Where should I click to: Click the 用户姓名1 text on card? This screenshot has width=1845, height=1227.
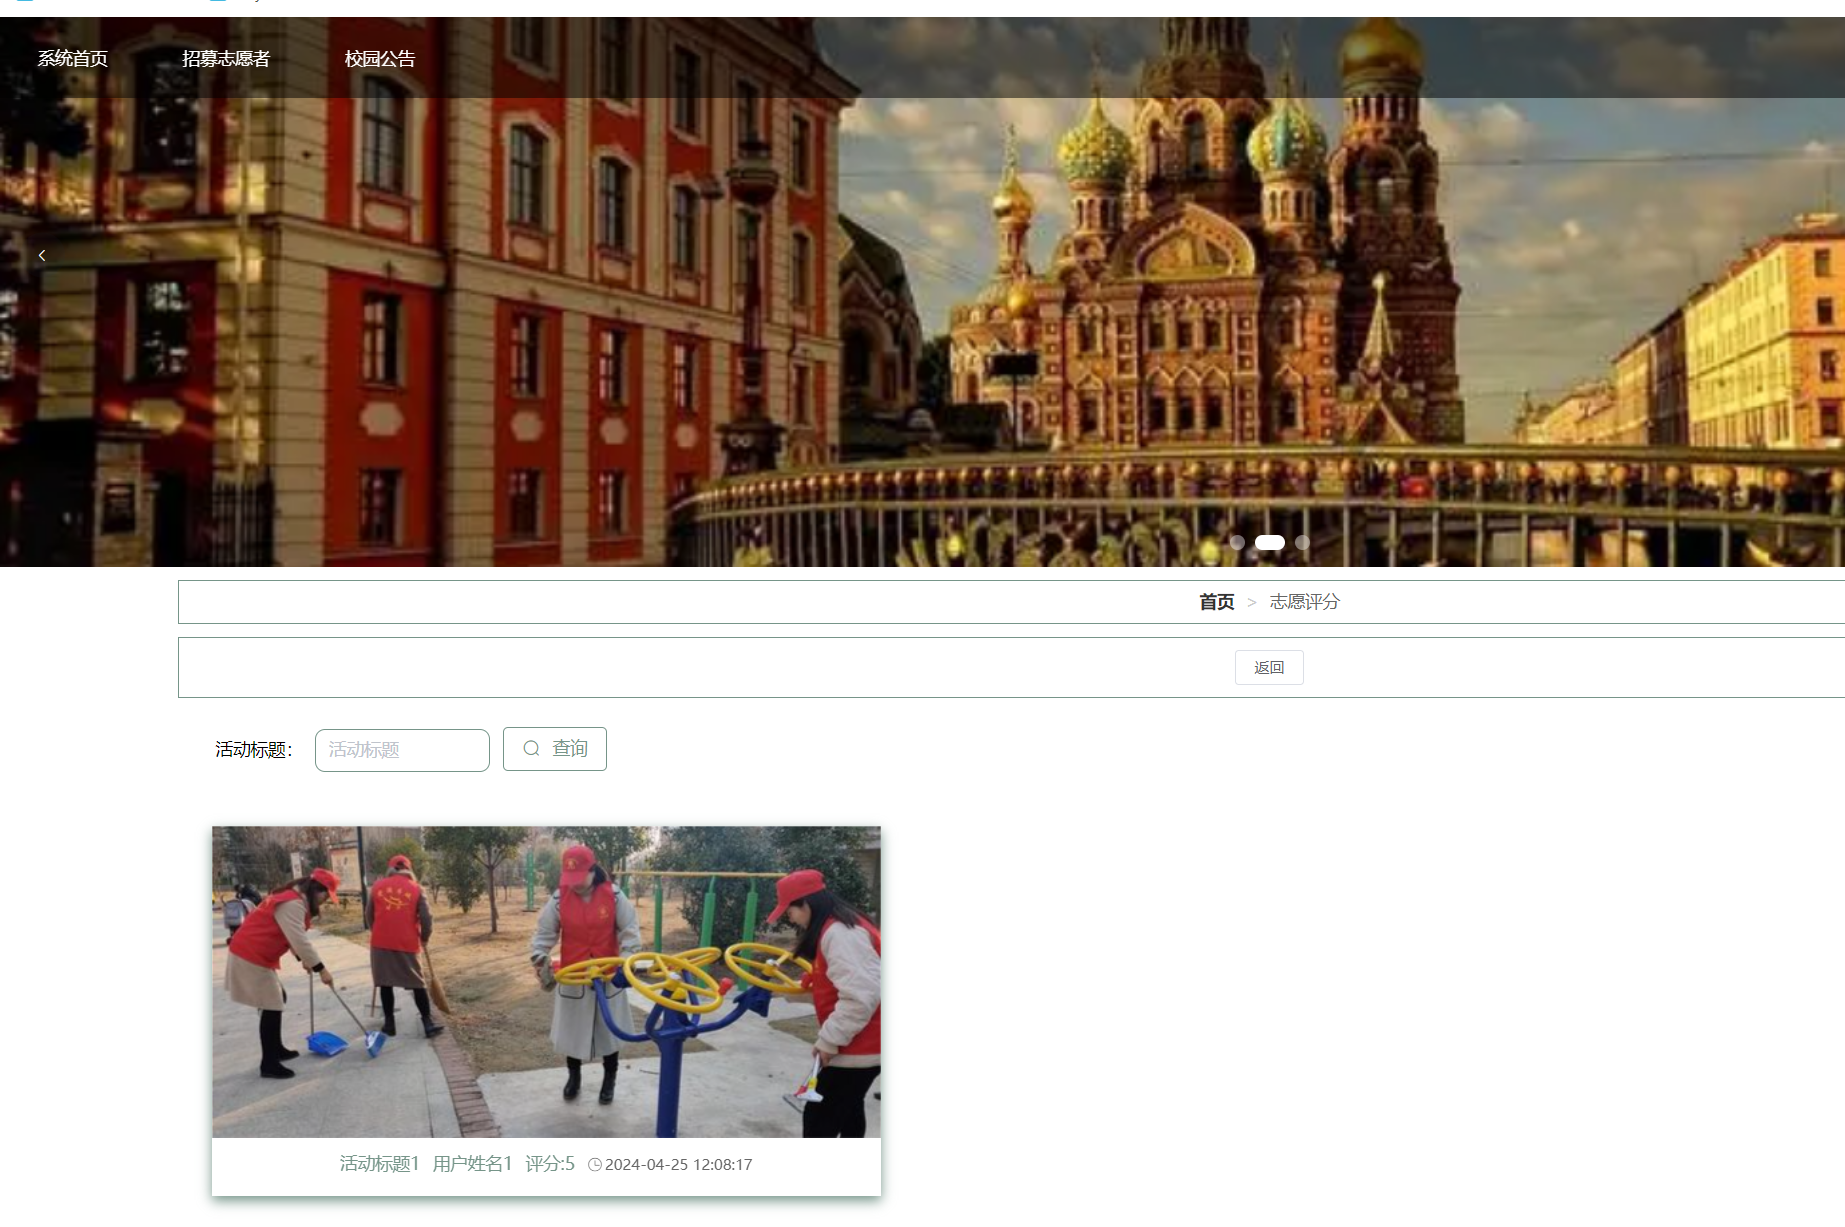(x=472, y=1164)
